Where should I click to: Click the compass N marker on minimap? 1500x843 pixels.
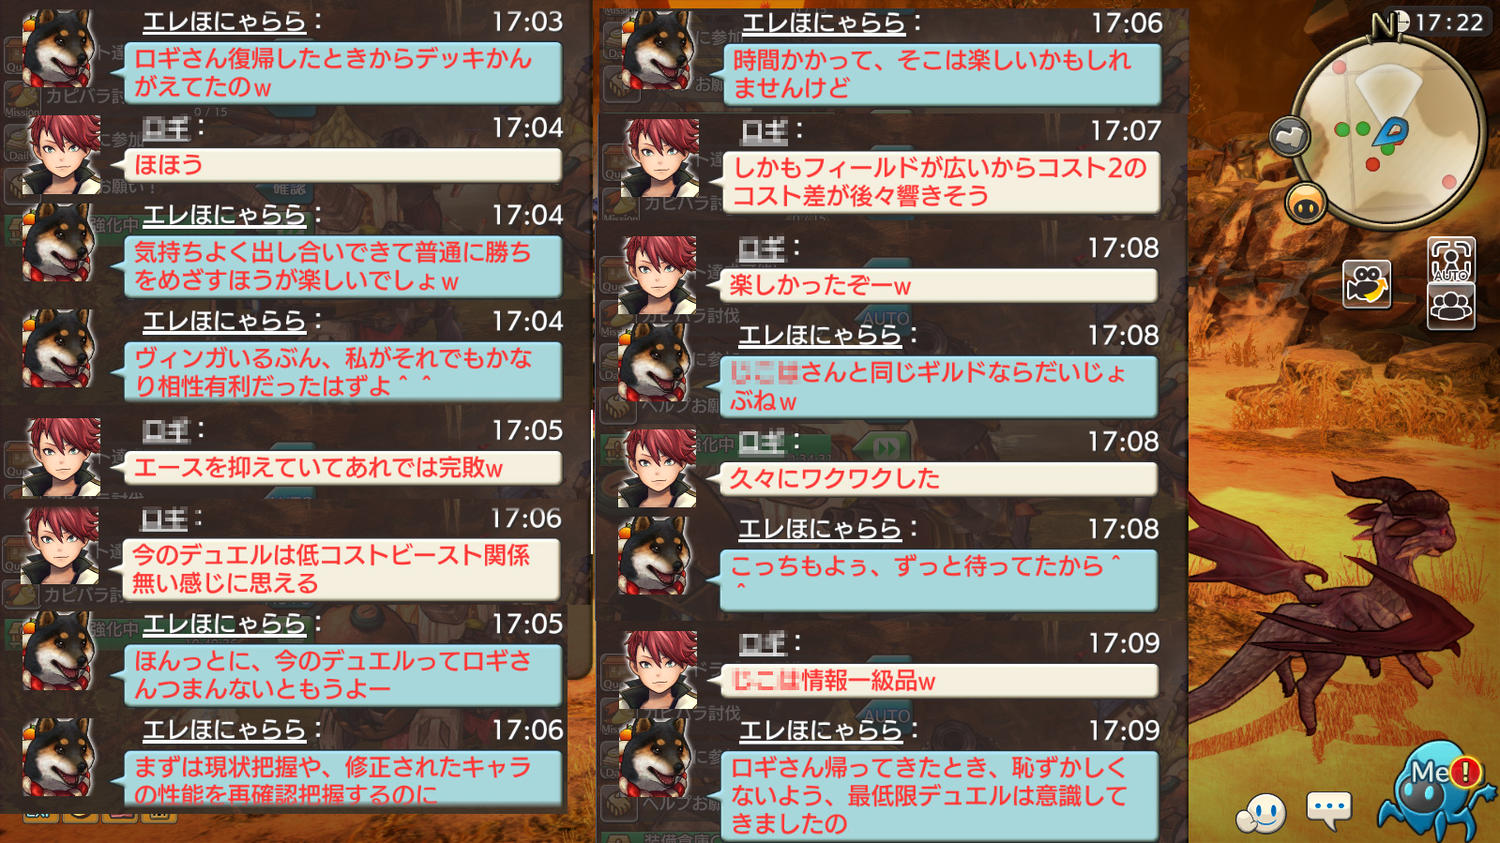pos(1386,26)
